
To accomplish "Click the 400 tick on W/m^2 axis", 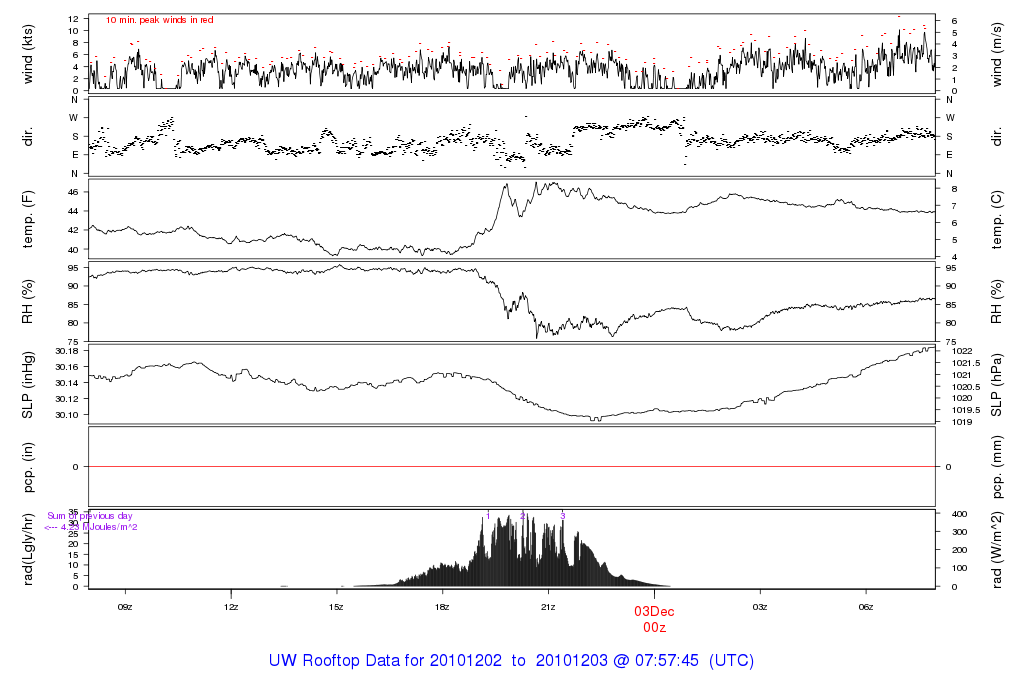I will click(959, 515).
